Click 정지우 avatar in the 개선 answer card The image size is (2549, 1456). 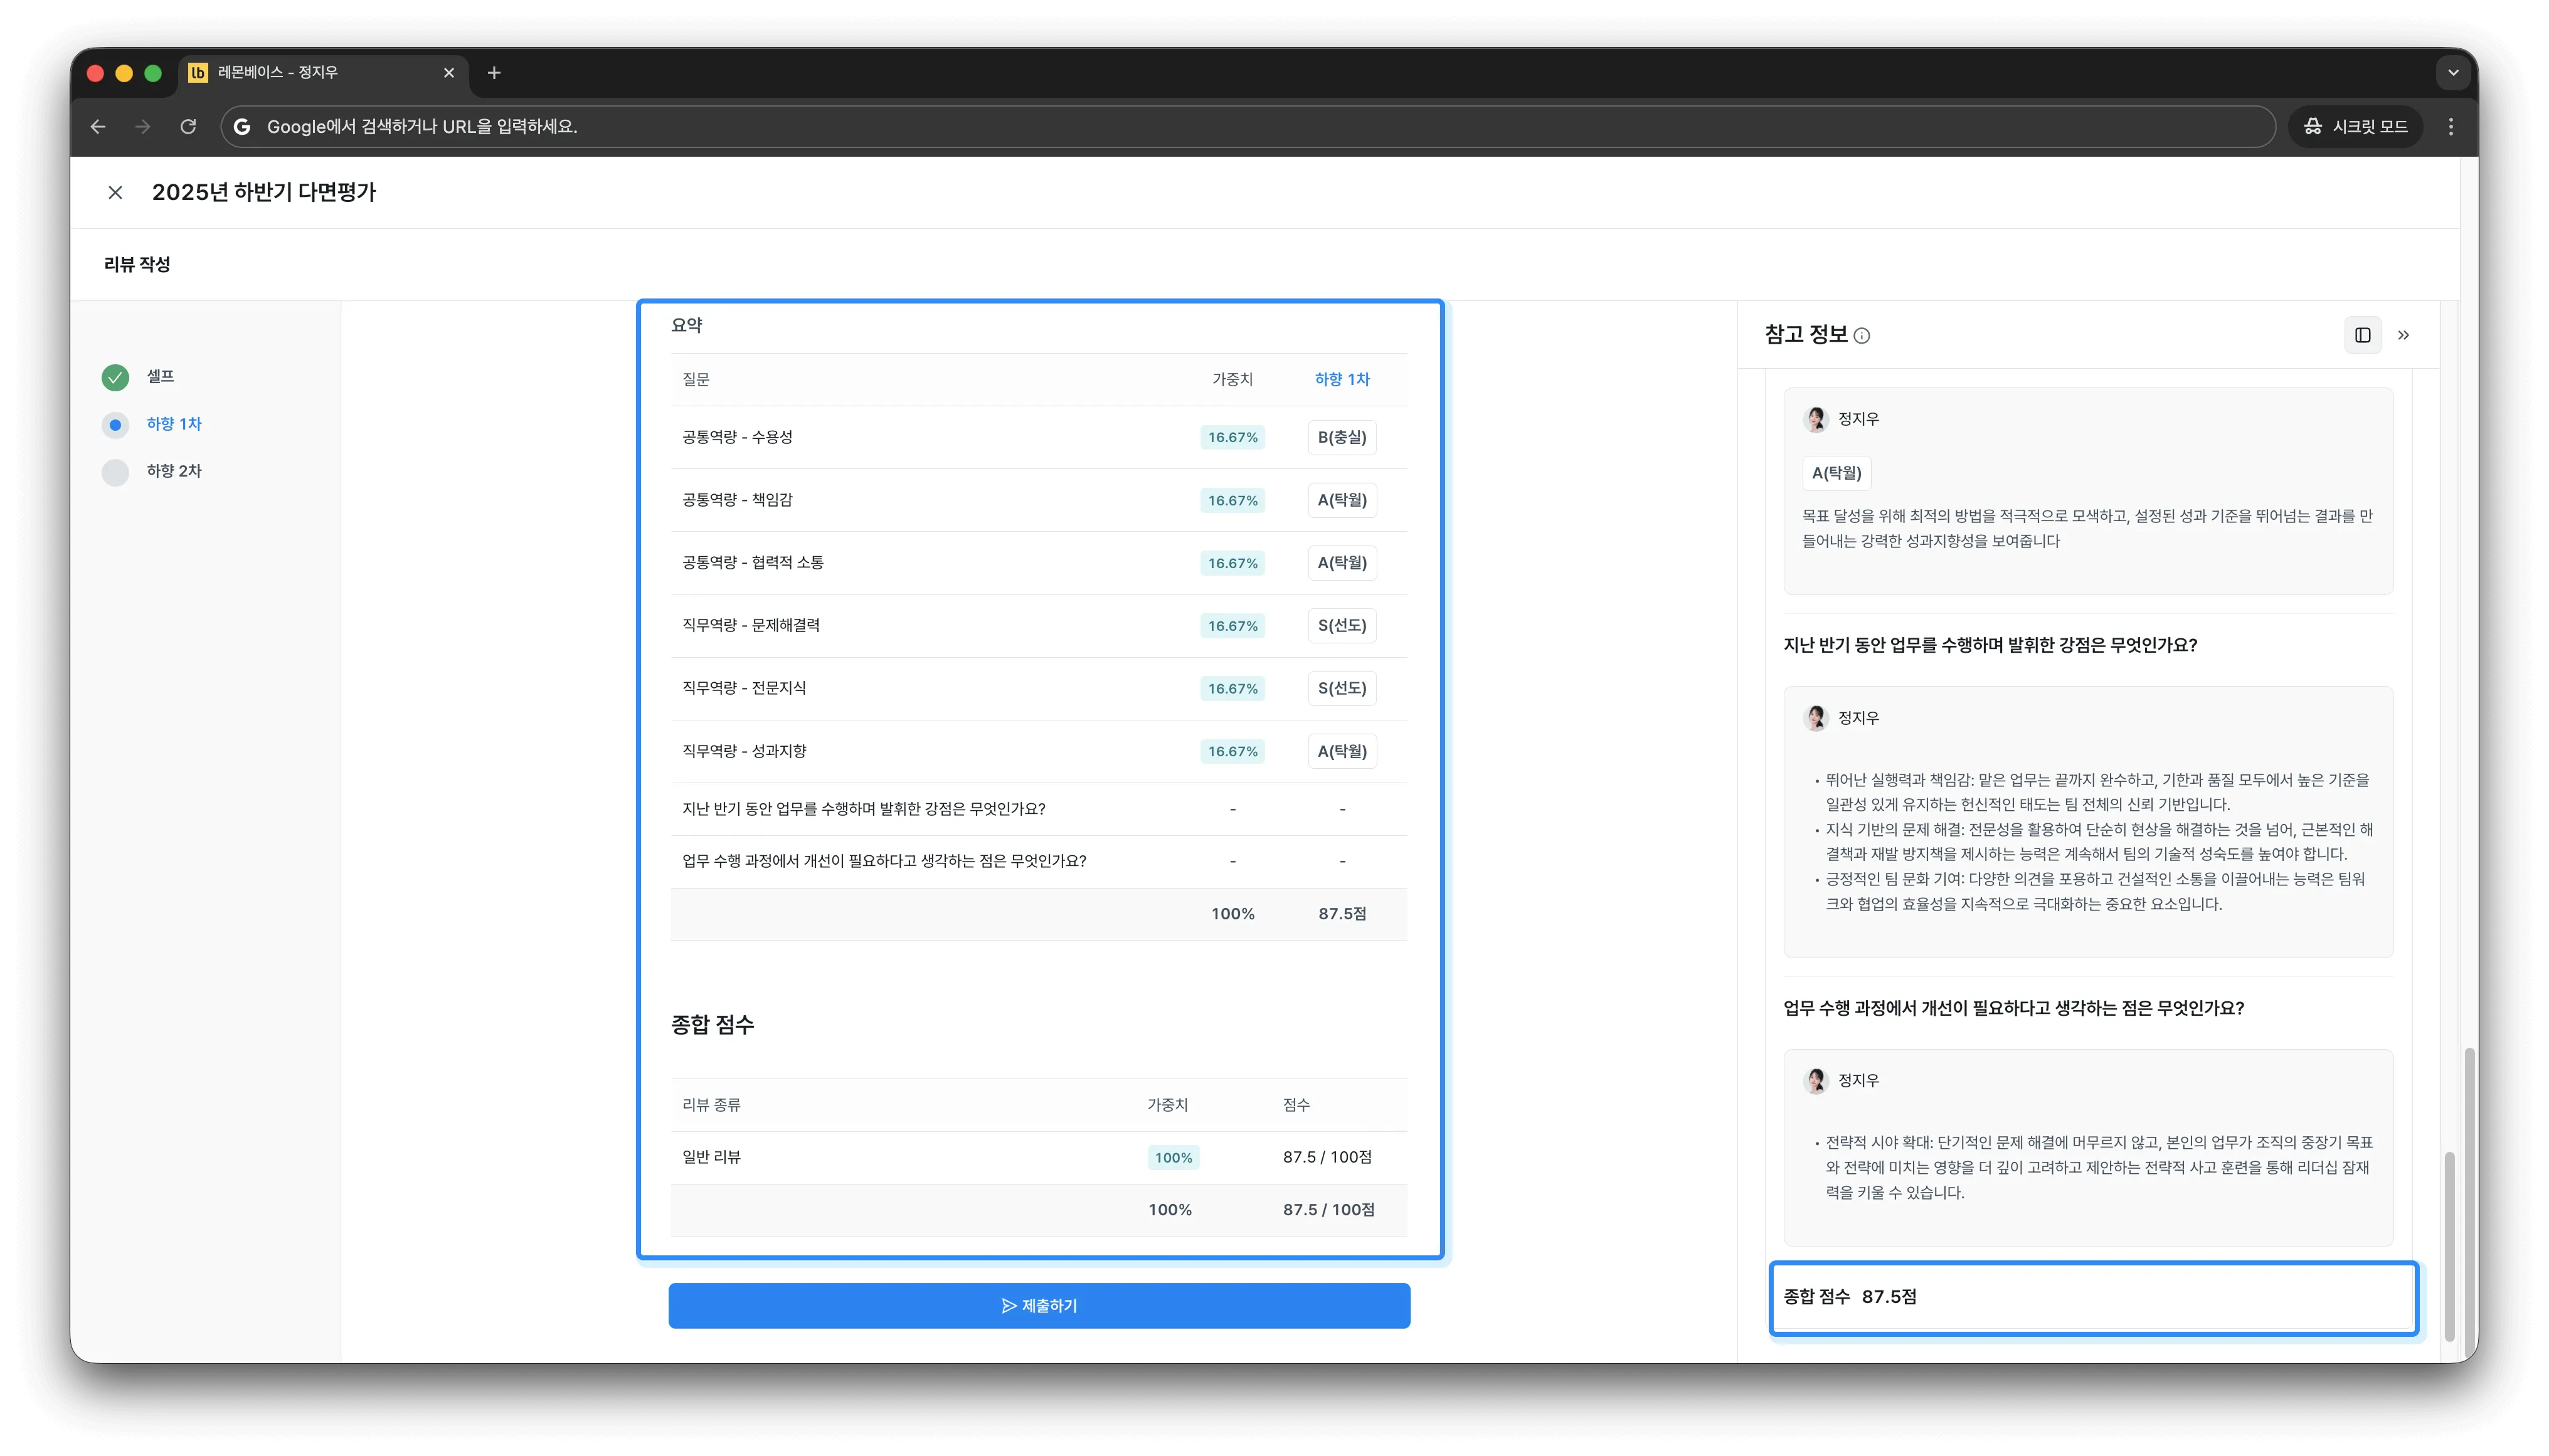(1815, 1080)
